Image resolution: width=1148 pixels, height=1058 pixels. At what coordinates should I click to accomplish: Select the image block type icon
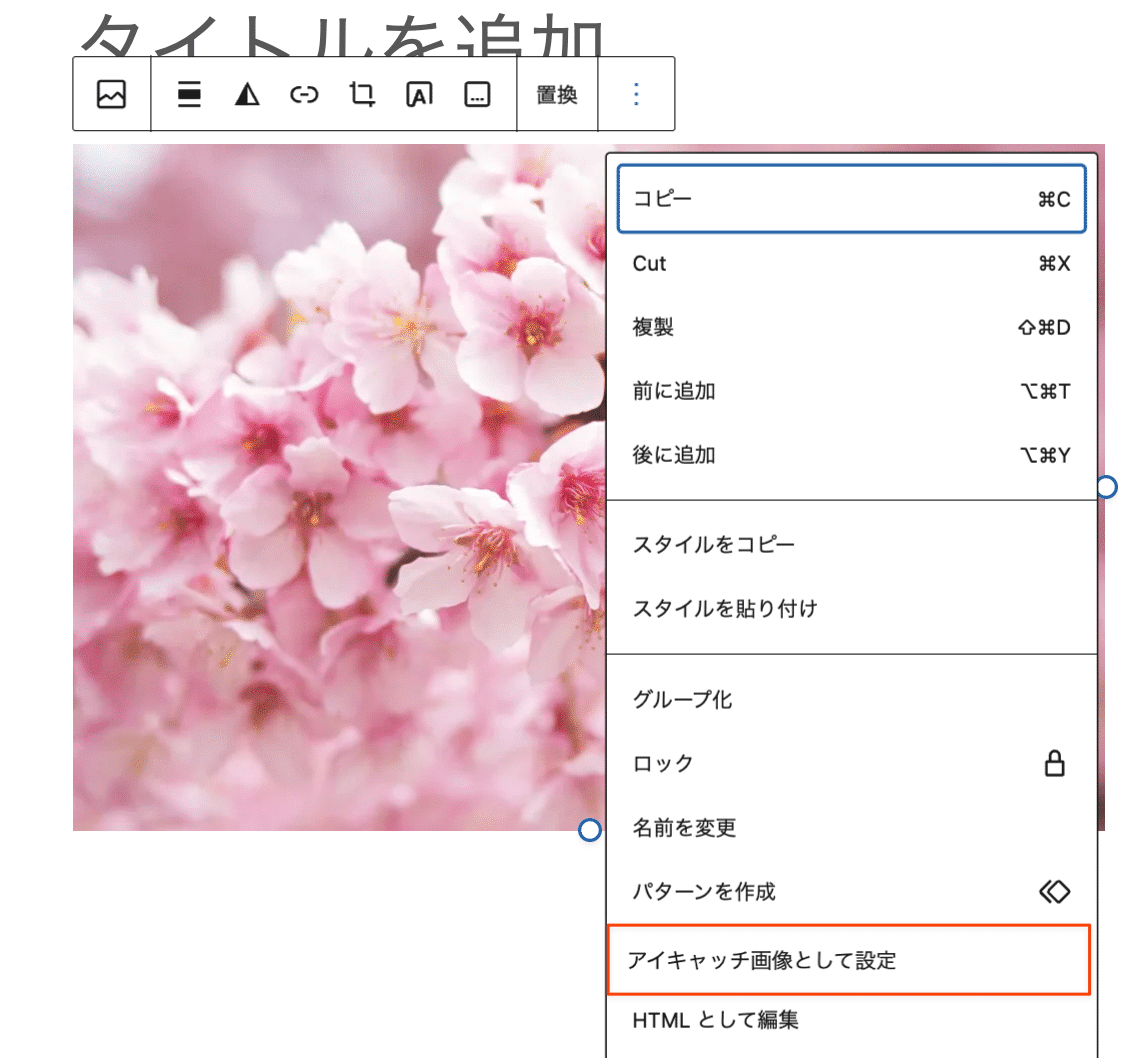point(111,93)
